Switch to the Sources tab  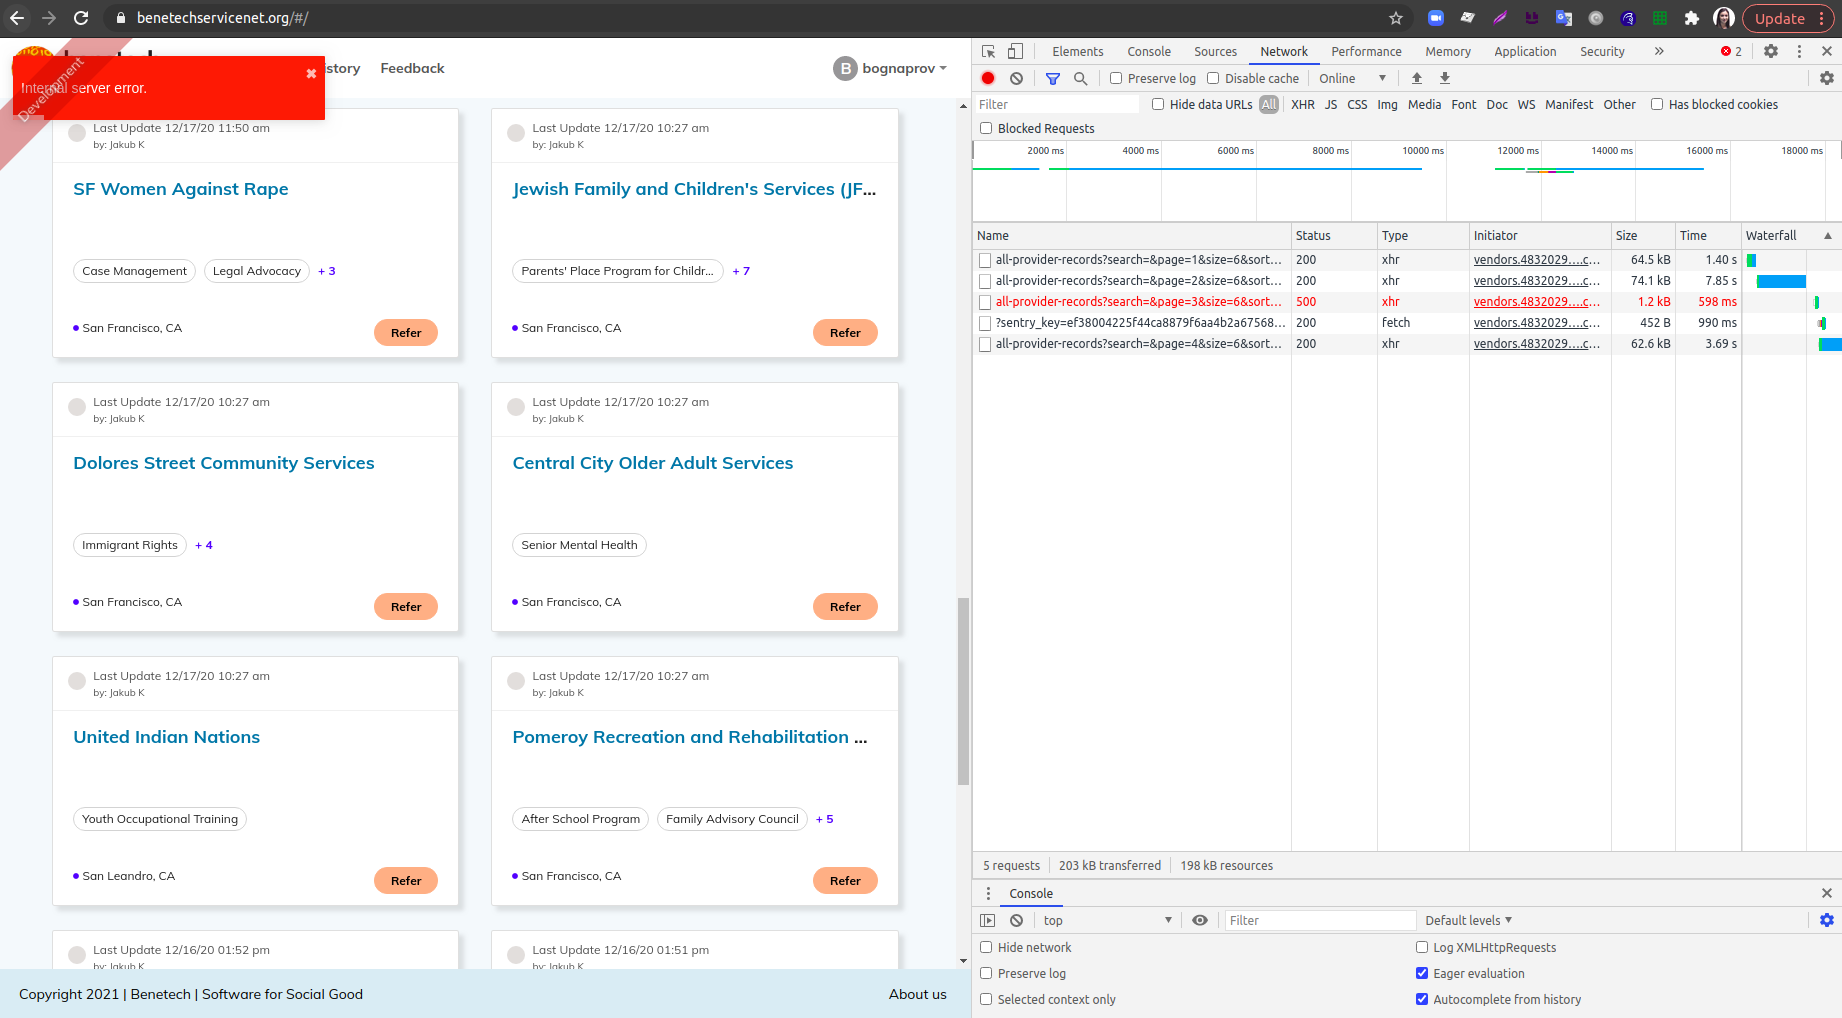coord(1215,51)
